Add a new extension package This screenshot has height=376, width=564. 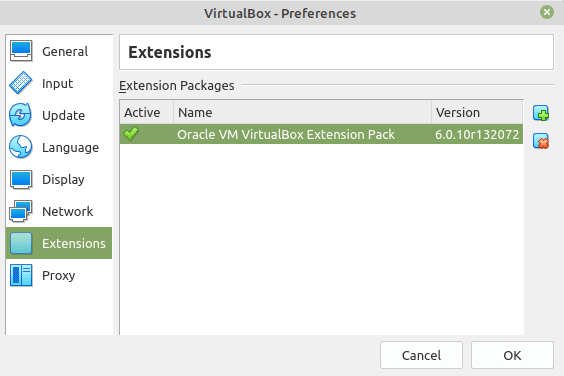coord(541,113)
